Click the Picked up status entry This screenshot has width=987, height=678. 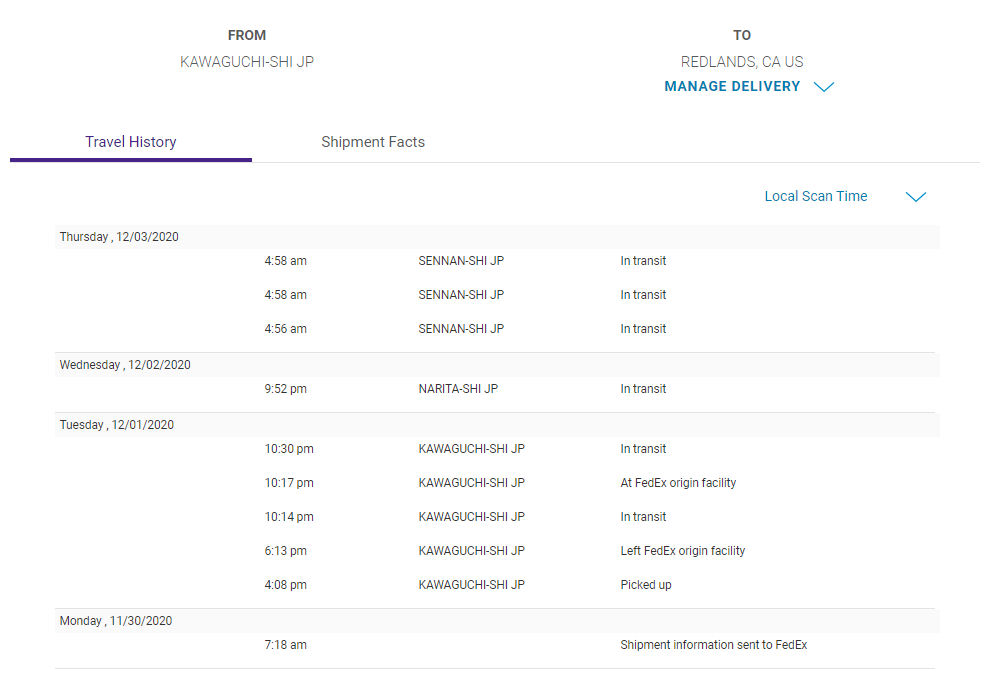click(x=646, y=585)
